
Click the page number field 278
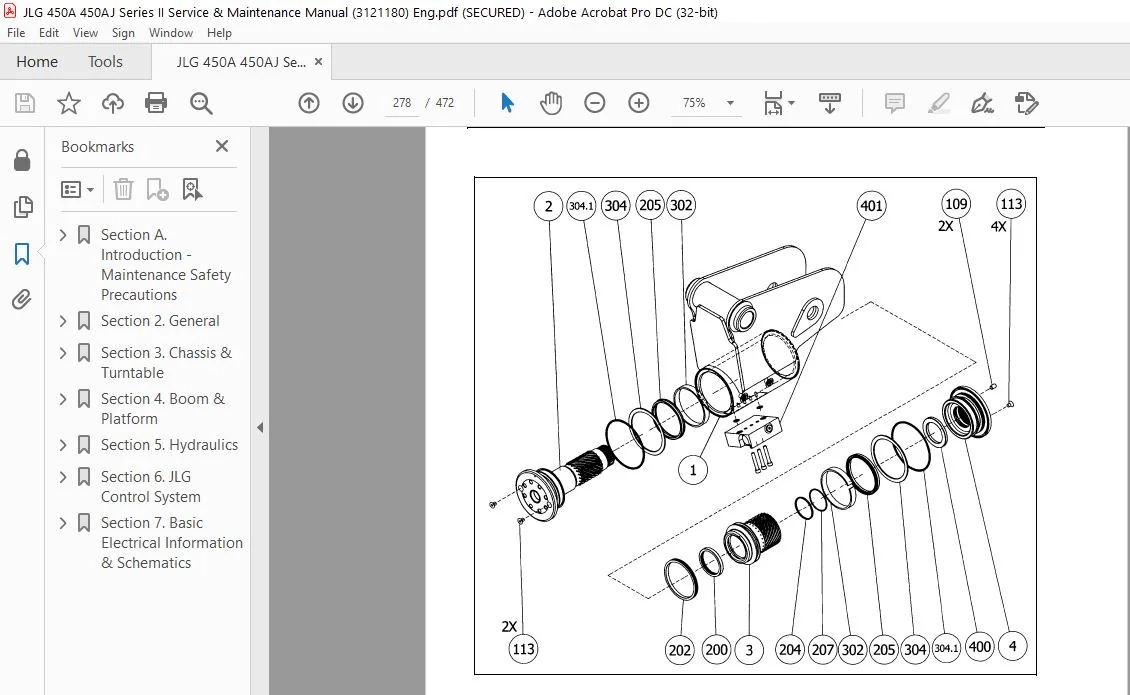(401, 103)
